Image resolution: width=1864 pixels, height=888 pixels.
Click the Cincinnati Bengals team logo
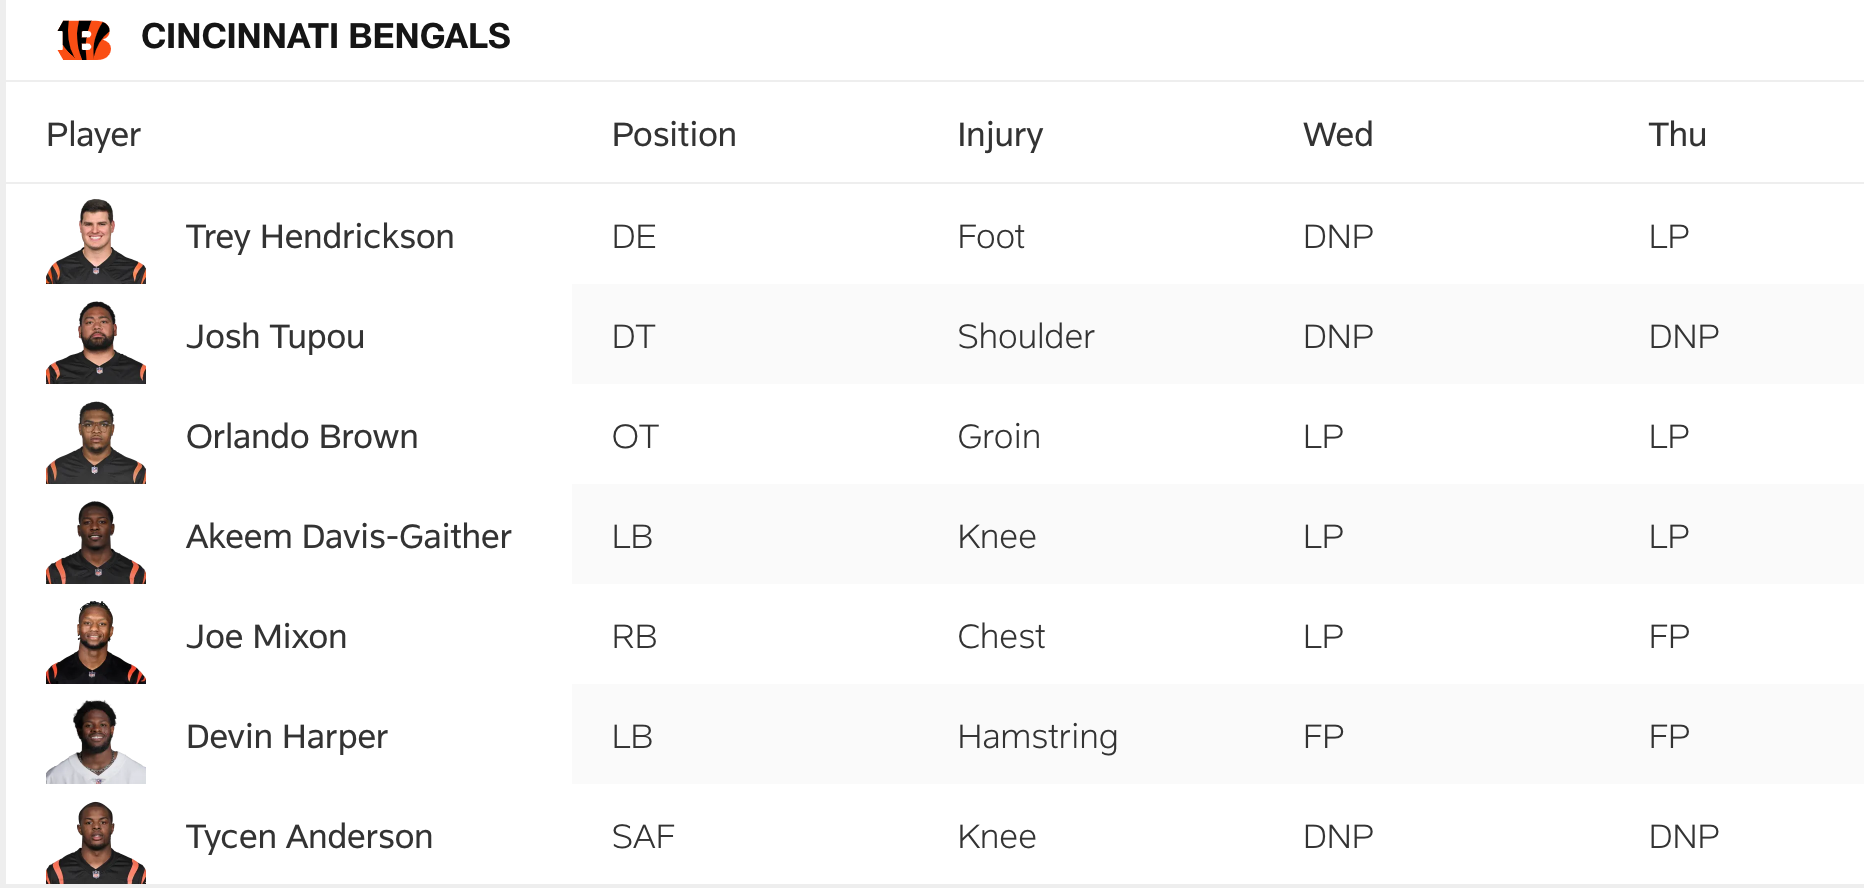(x=84, y=39)
